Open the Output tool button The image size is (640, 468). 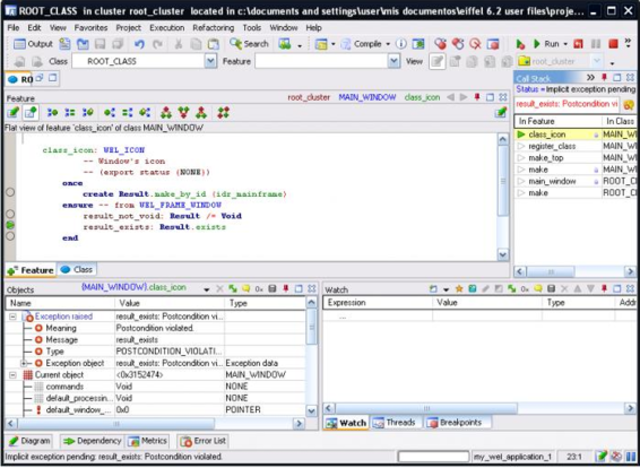coord(33,44)
